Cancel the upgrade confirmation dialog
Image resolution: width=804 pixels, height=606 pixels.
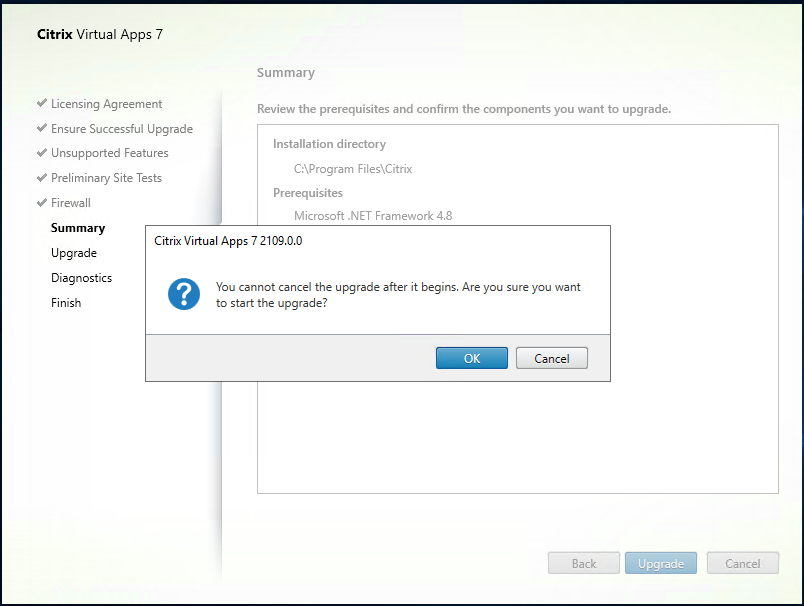552,358
